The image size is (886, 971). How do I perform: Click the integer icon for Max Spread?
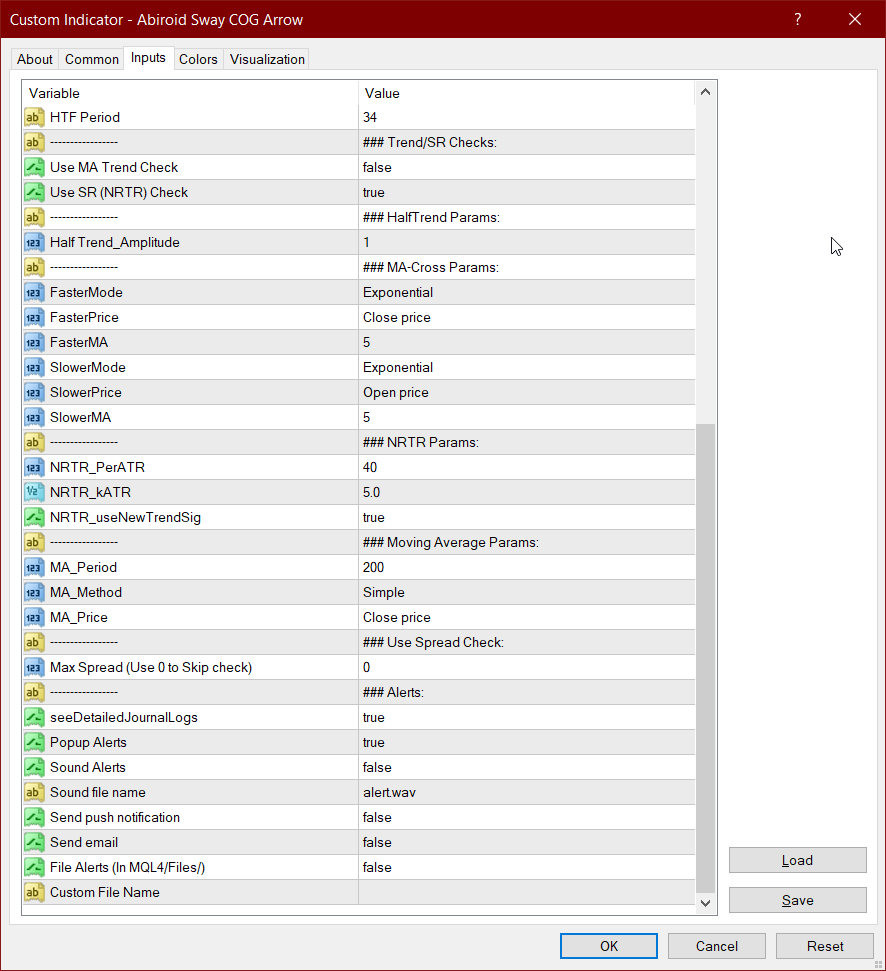pos(34,667)
